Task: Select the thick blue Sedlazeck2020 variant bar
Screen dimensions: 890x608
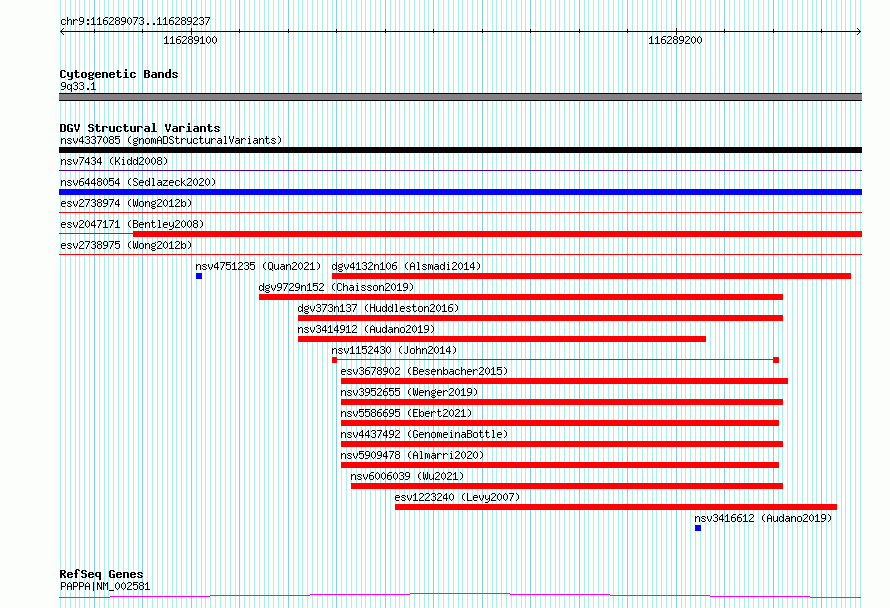Action: (x=460, y=192)
